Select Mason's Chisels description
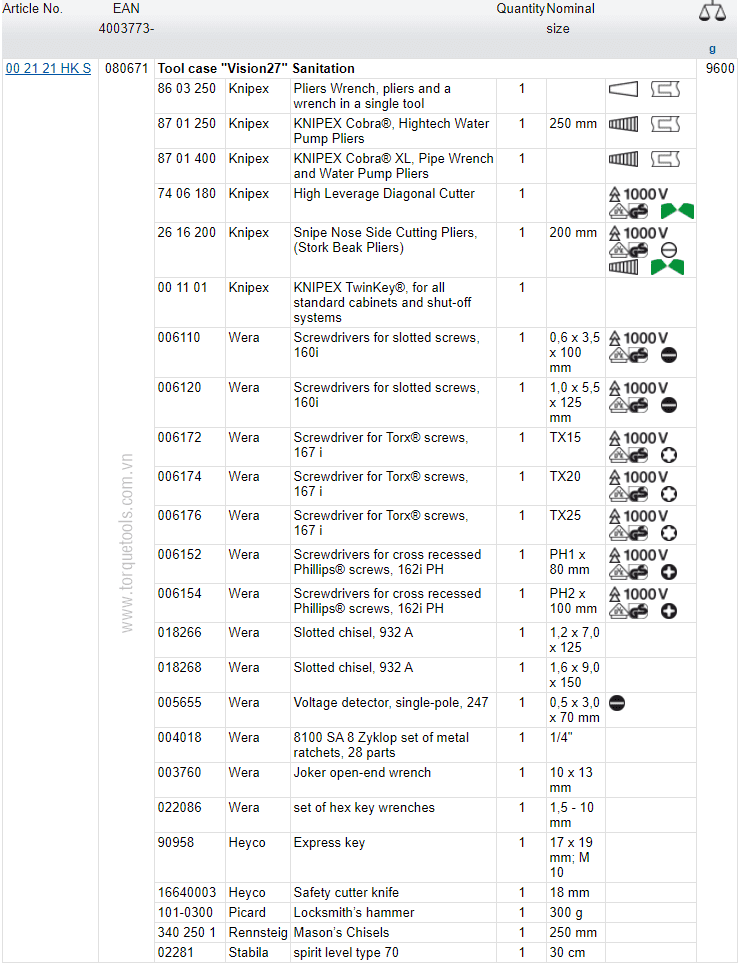Screen dimensions: 739x964 coord(341,933)
